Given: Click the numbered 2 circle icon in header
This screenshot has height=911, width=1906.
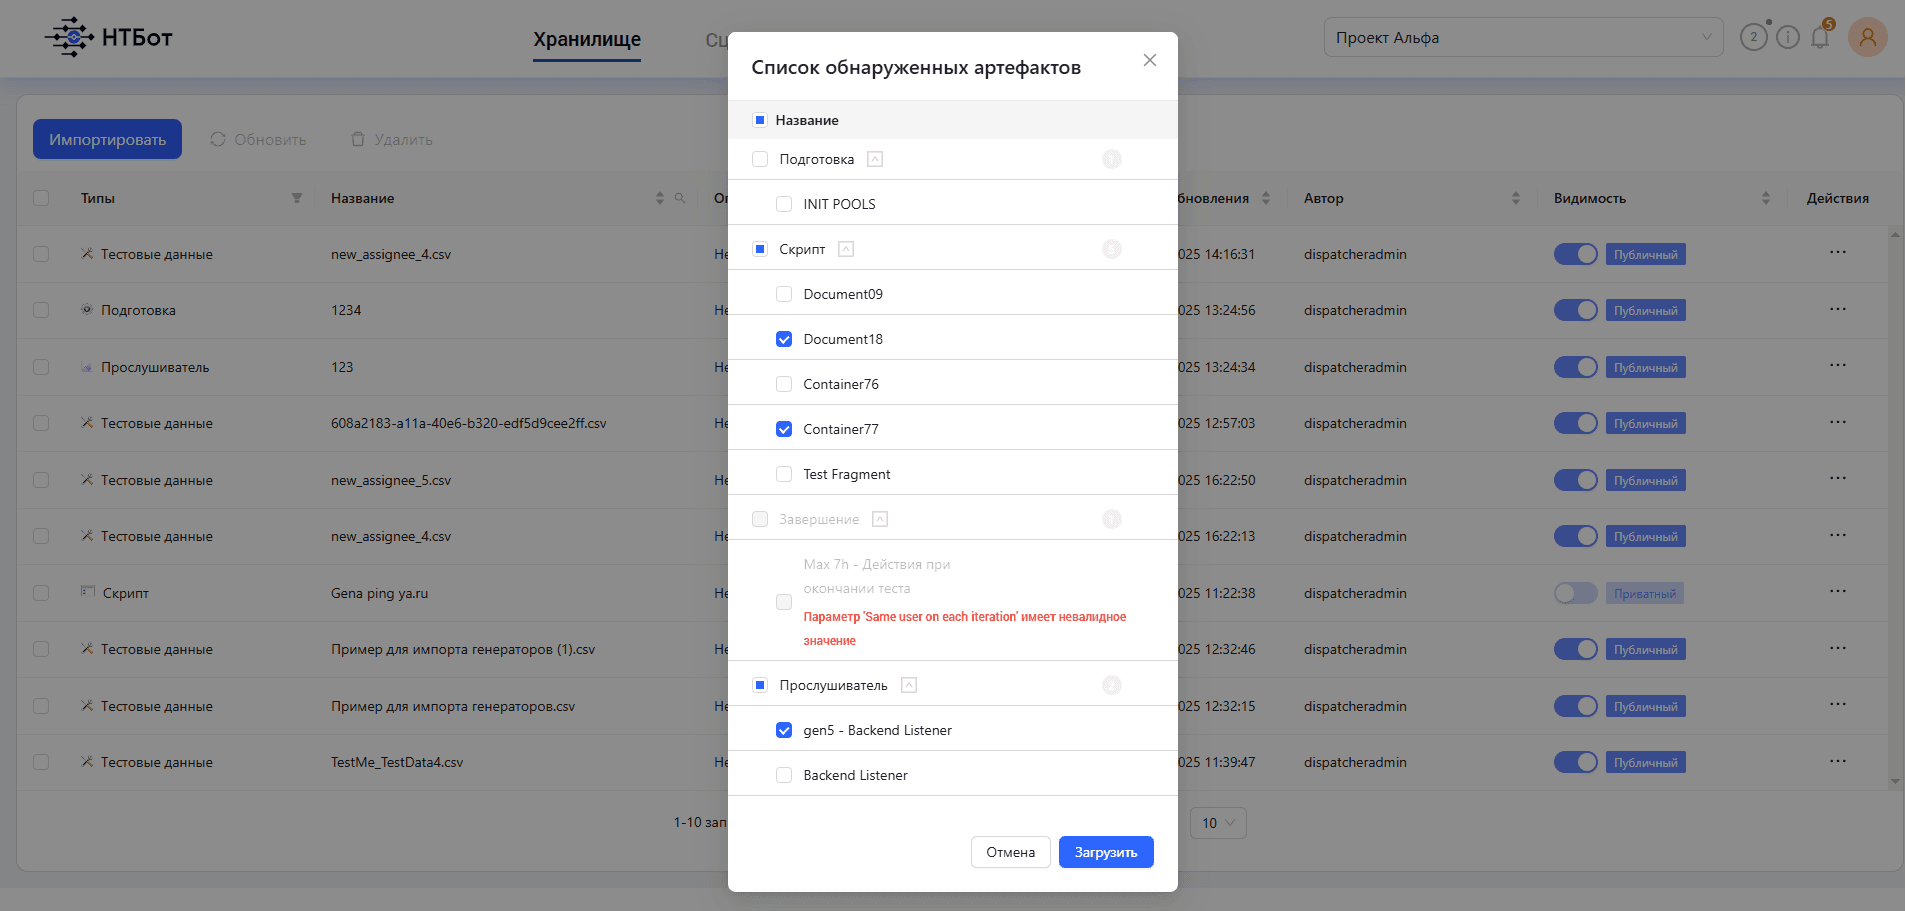Looking at the screenshot, I should 1753,38.
